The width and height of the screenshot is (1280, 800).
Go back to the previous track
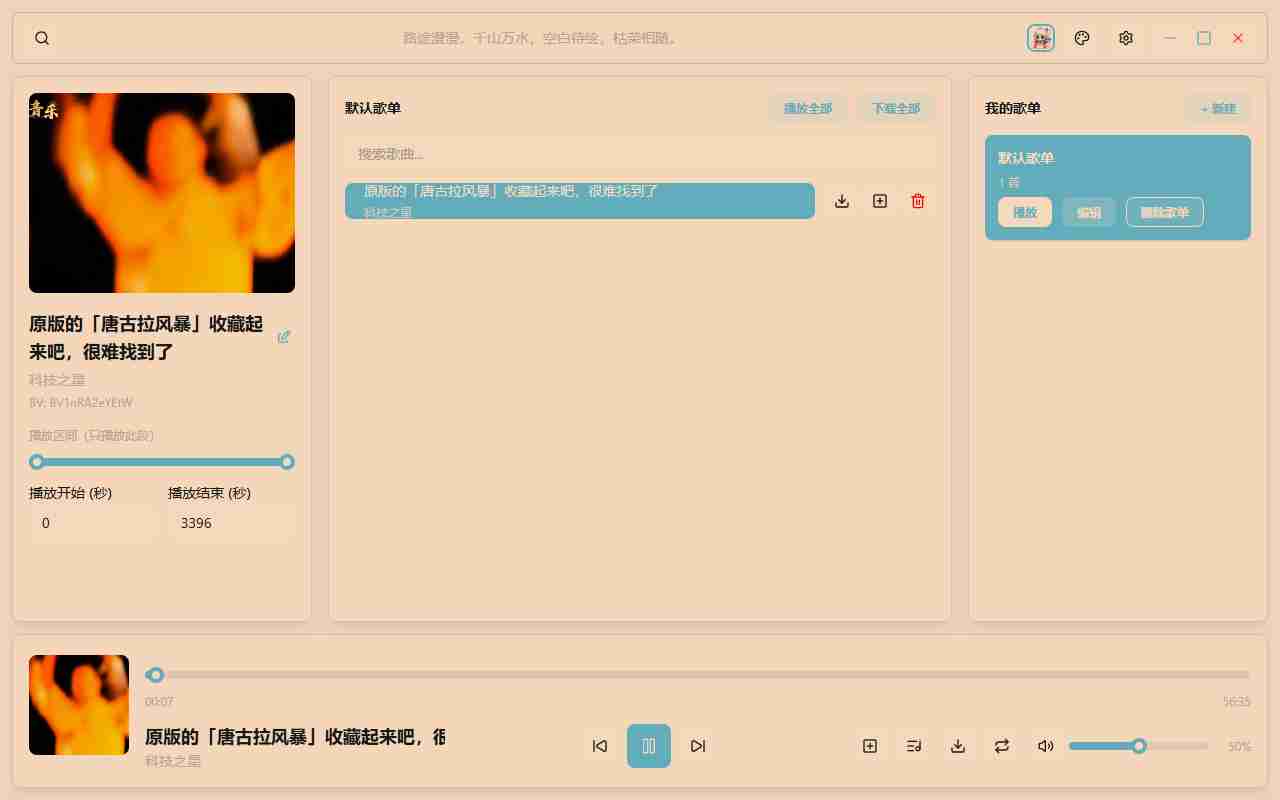(x=600, y=746)
